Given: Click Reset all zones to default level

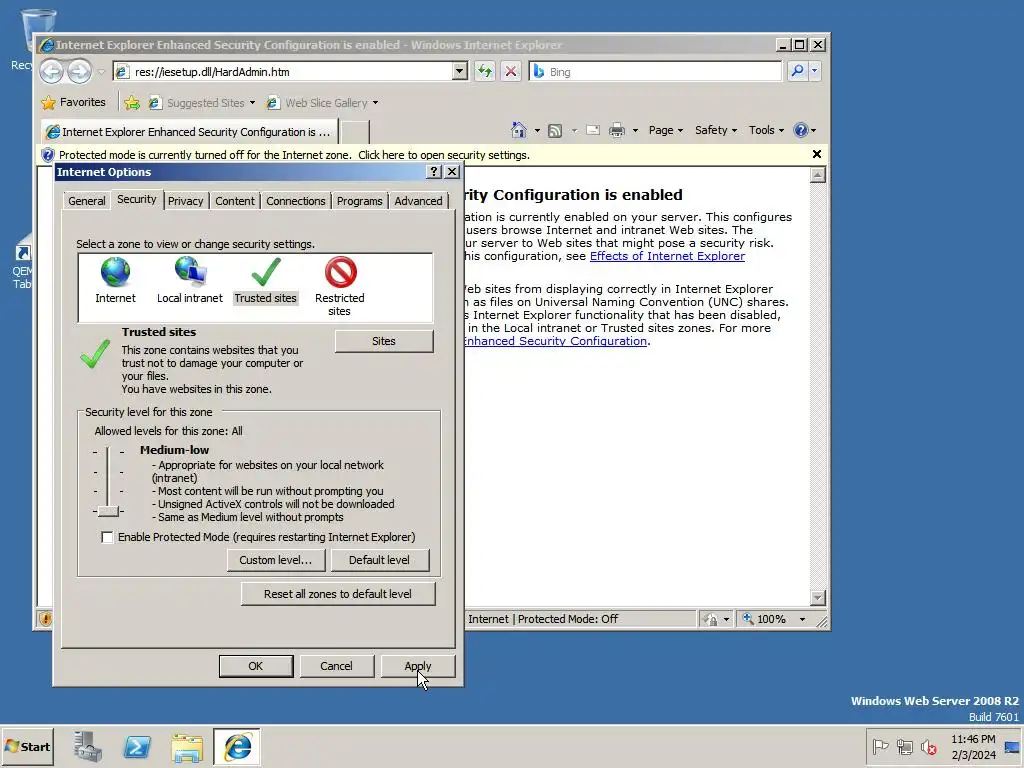Looking at the screenshot, I should click(x=338, y=594).
